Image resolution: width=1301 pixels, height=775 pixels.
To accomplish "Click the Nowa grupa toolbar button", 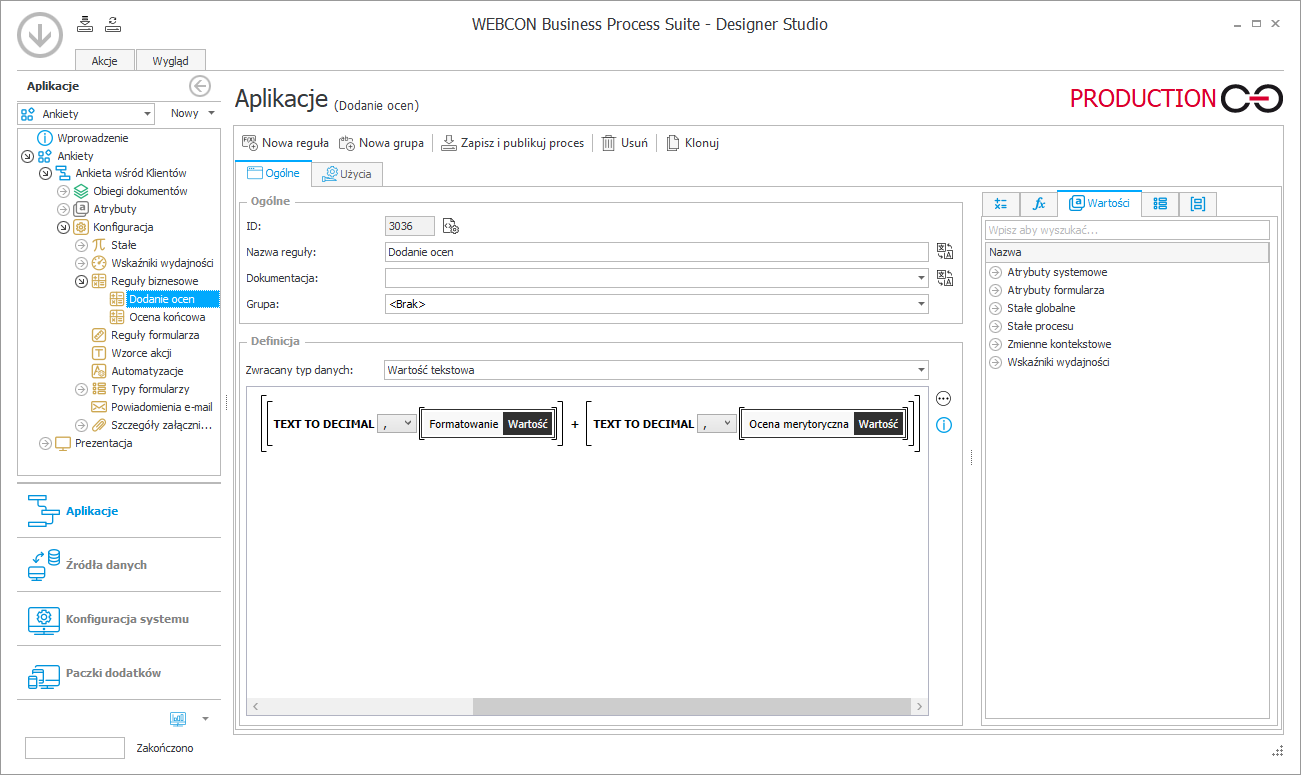I will click(381, 143).
